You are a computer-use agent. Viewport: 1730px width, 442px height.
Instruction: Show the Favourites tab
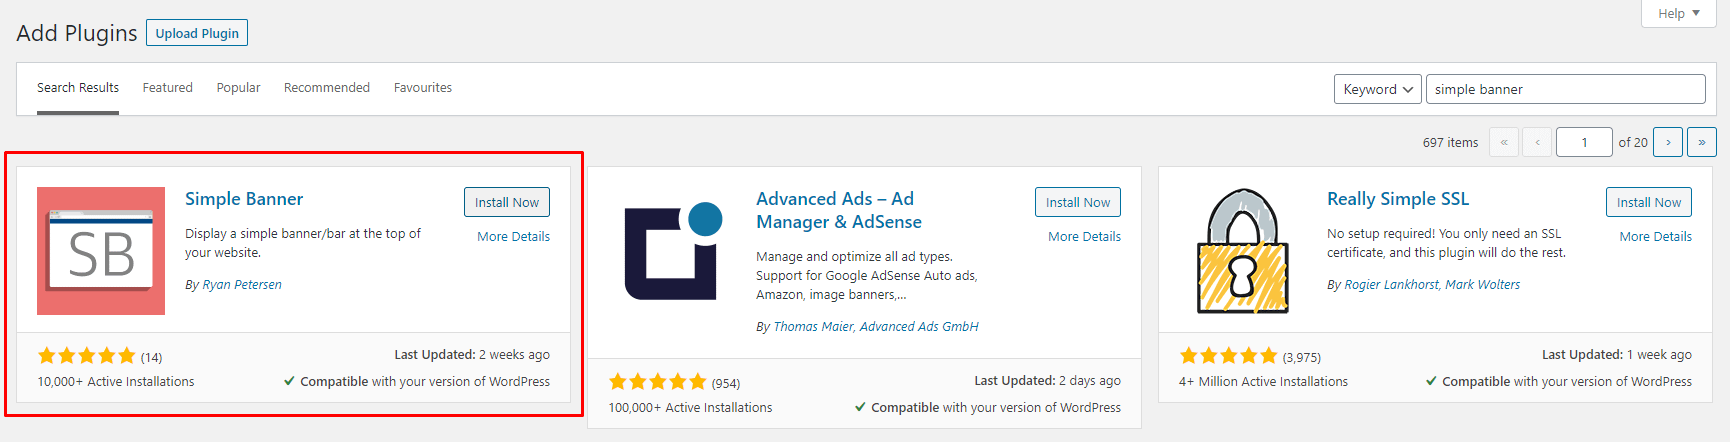point(423,88)
